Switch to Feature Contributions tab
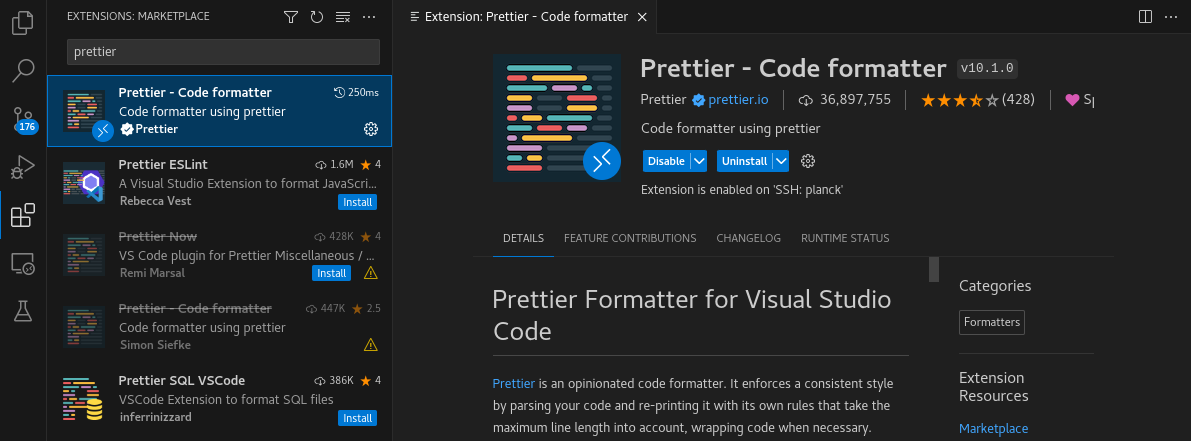 click(x=630, y=238)
